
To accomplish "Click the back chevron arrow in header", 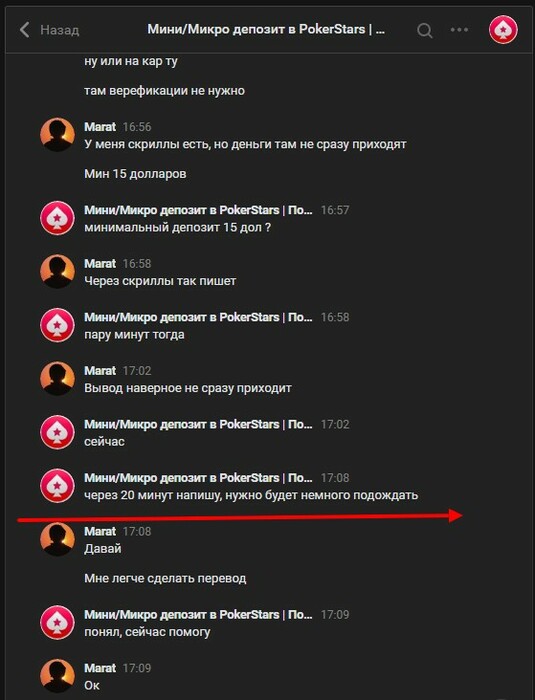I will (x=25, y=30).
